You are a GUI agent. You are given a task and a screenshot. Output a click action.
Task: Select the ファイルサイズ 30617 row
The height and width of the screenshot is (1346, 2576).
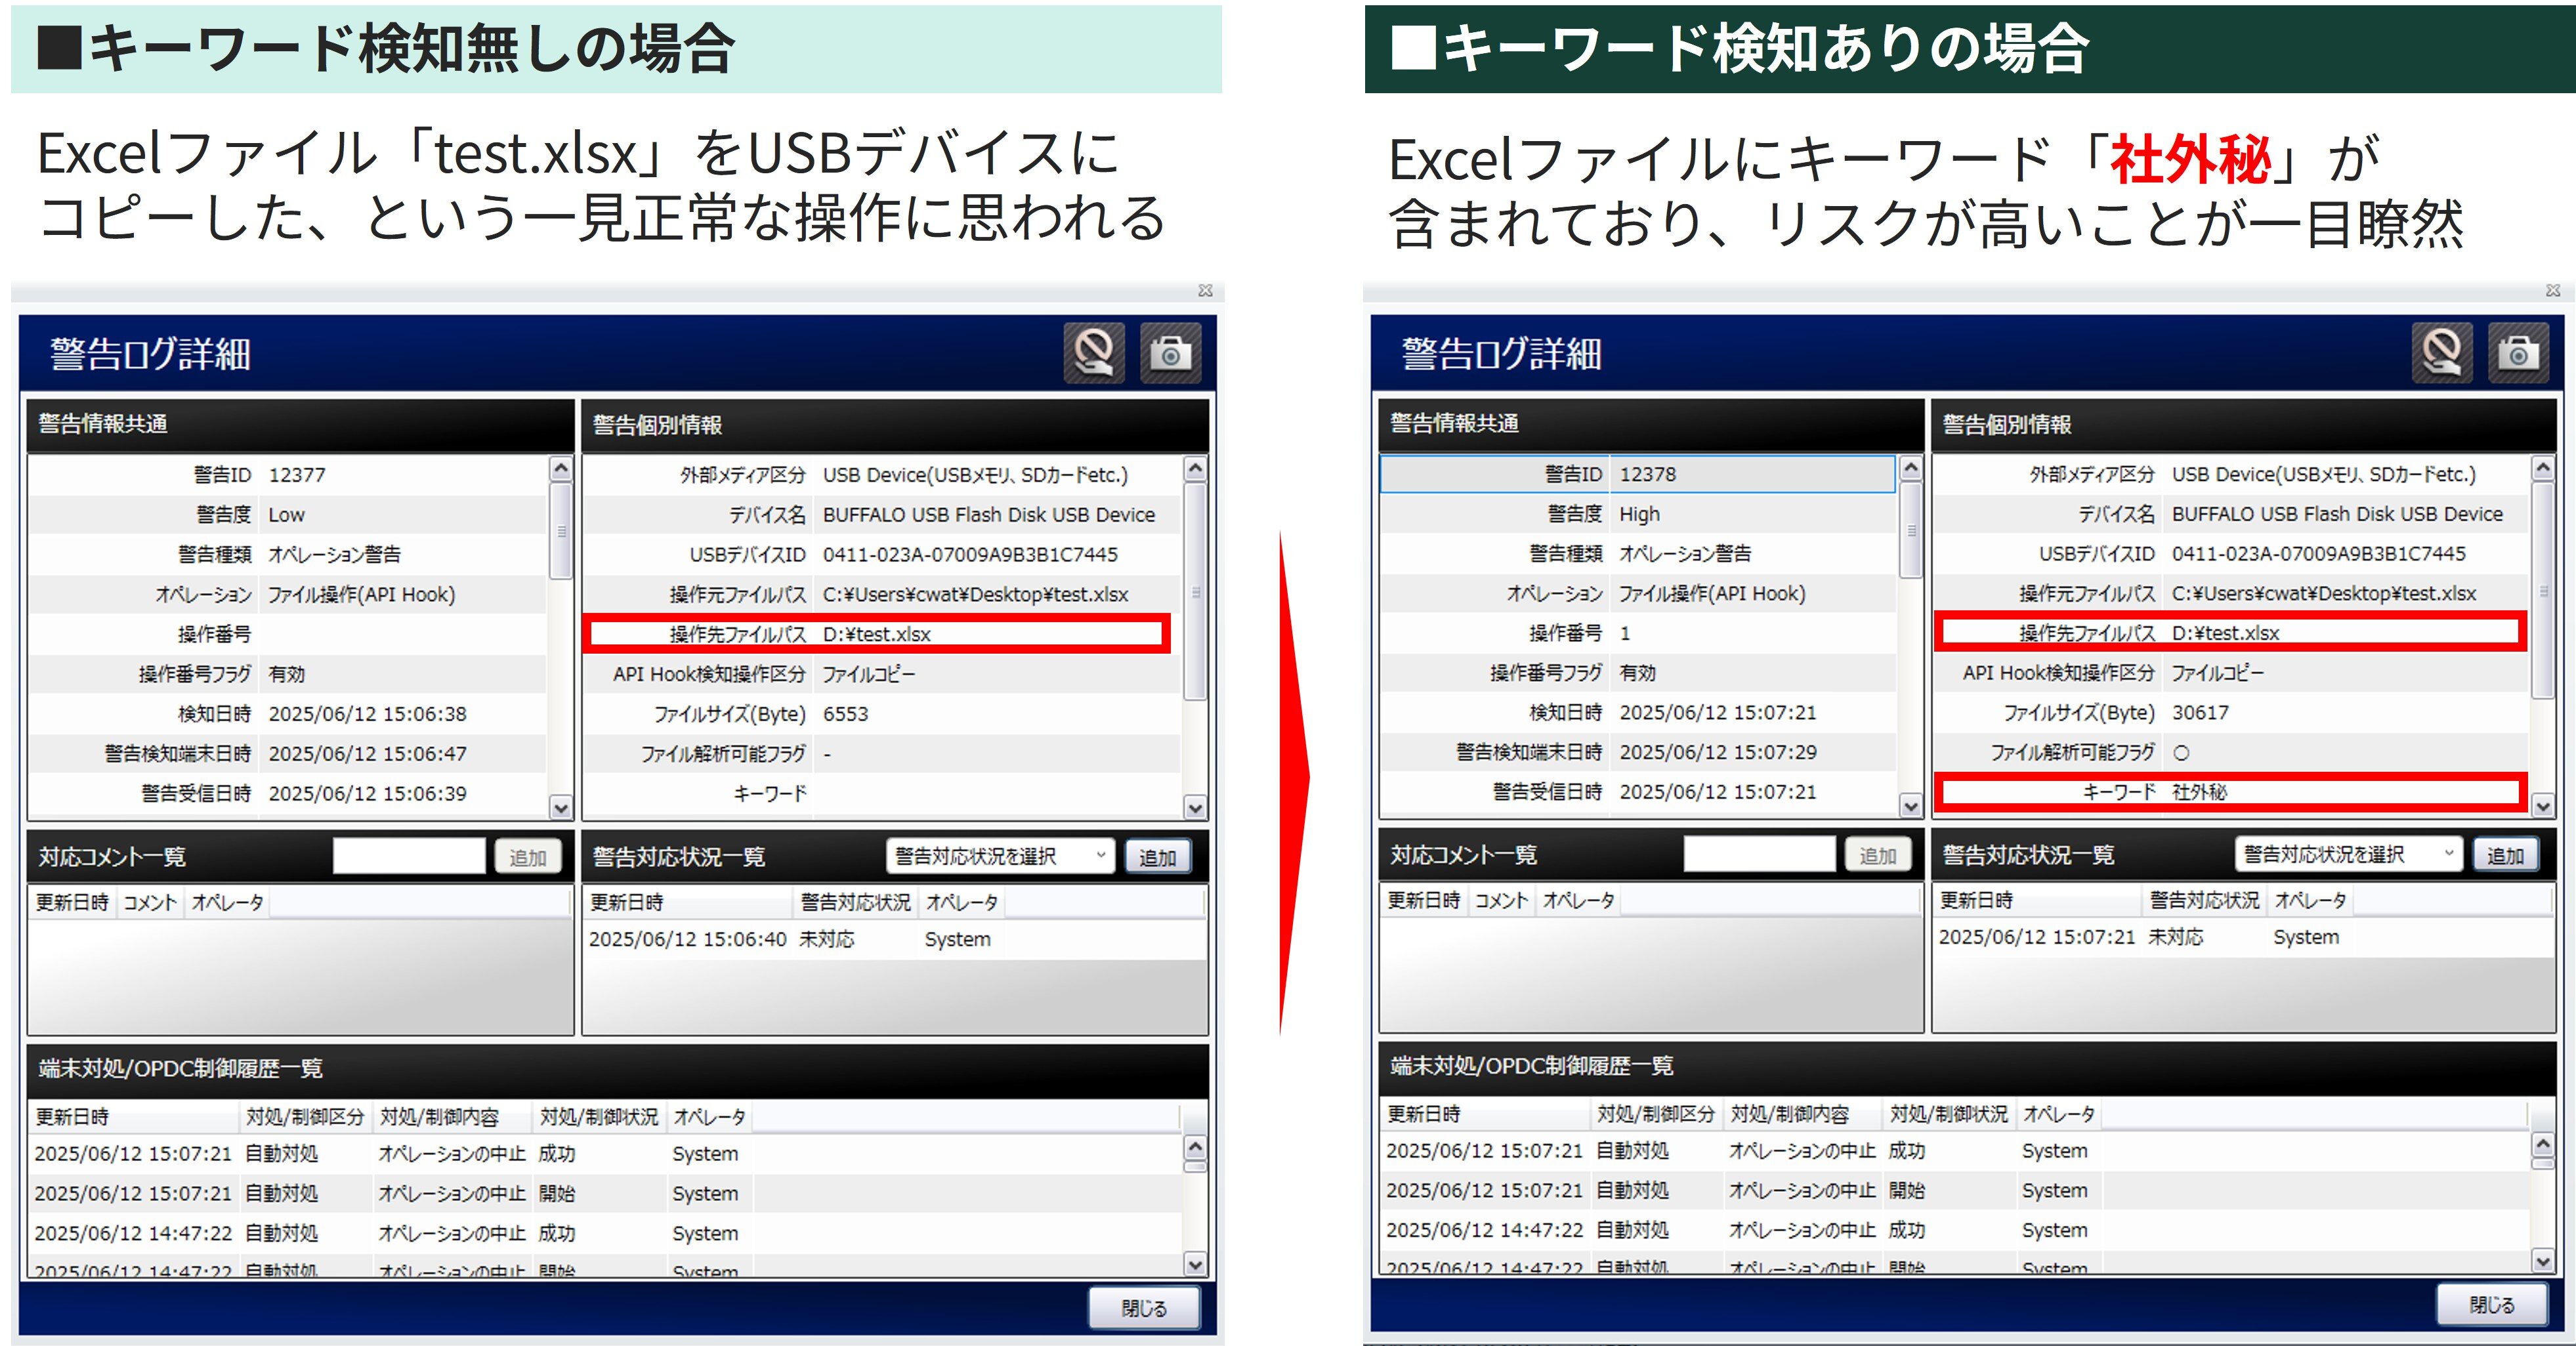tap(2232, 713)
